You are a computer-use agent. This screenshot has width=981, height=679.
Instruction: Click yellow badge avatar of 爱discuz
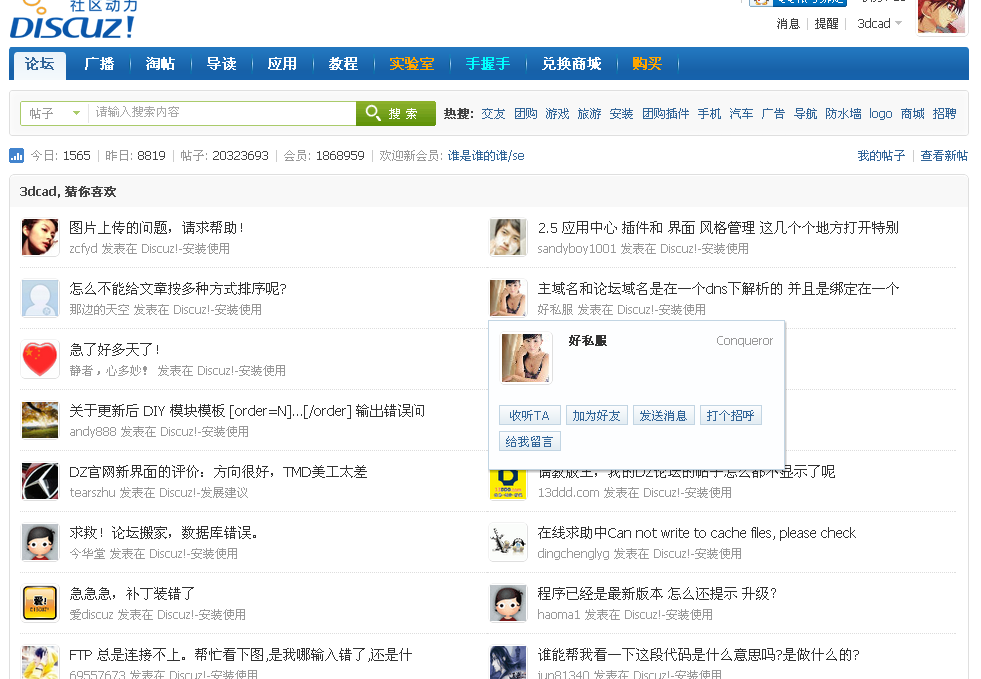40,603
